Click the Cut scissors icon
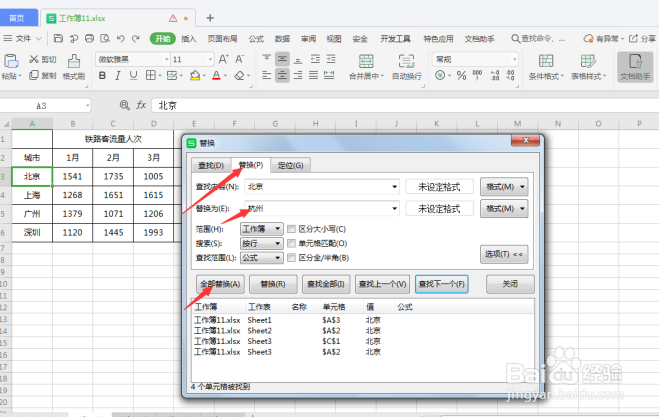659x417 pixels. [x=34, y=59]
